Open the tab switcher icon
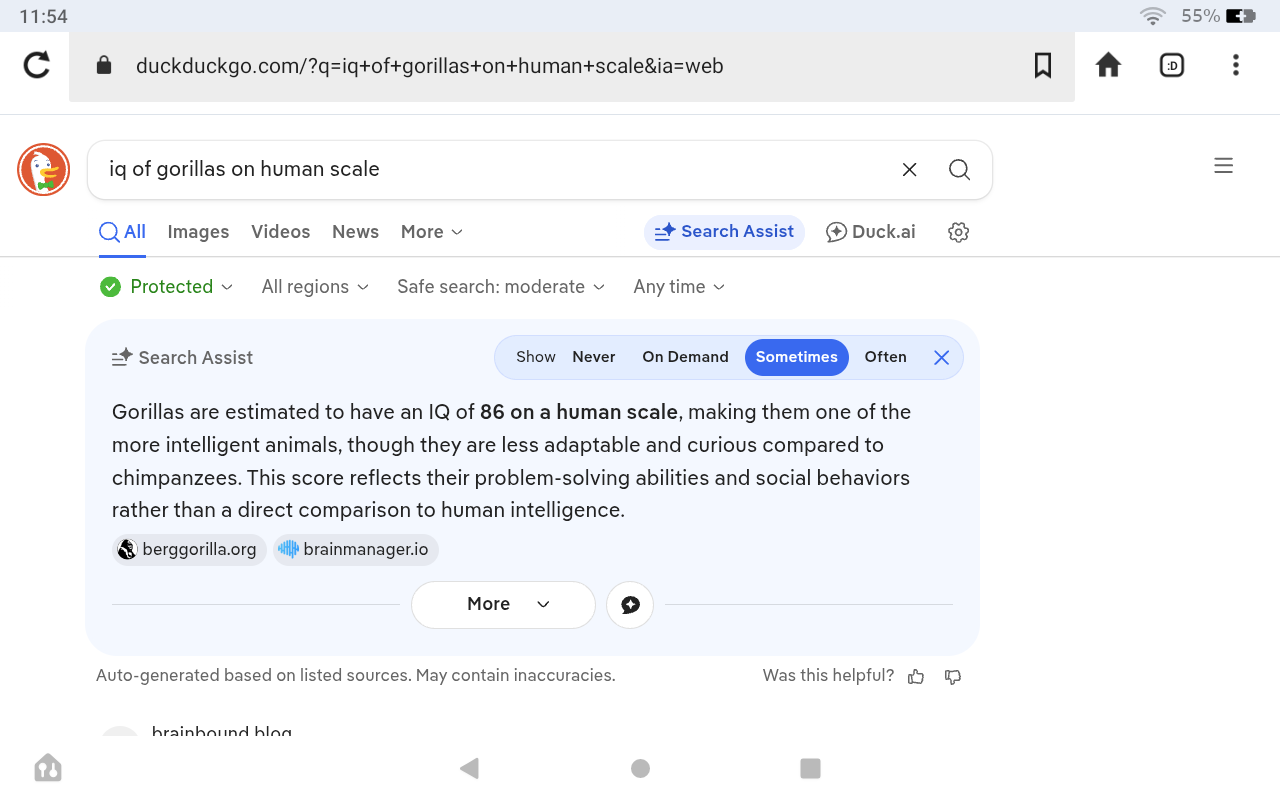The height and width of the screenshot is (800, 1280). (1172, 66)
